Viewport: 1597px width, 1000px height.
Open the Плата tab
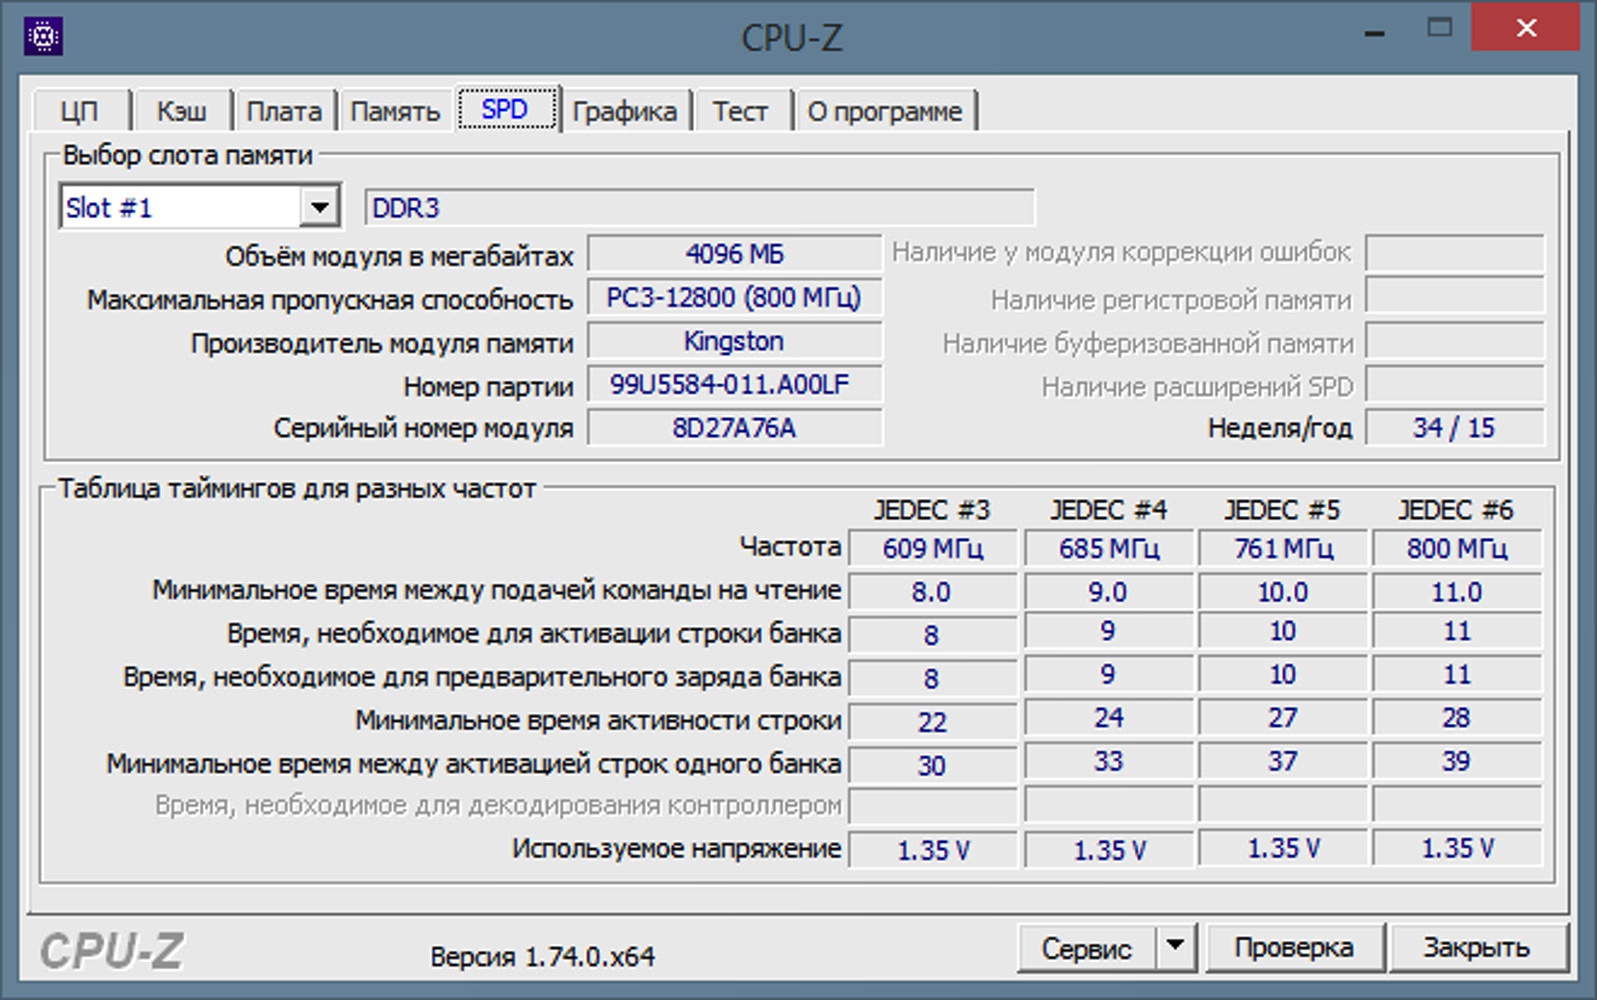point(284,111)
